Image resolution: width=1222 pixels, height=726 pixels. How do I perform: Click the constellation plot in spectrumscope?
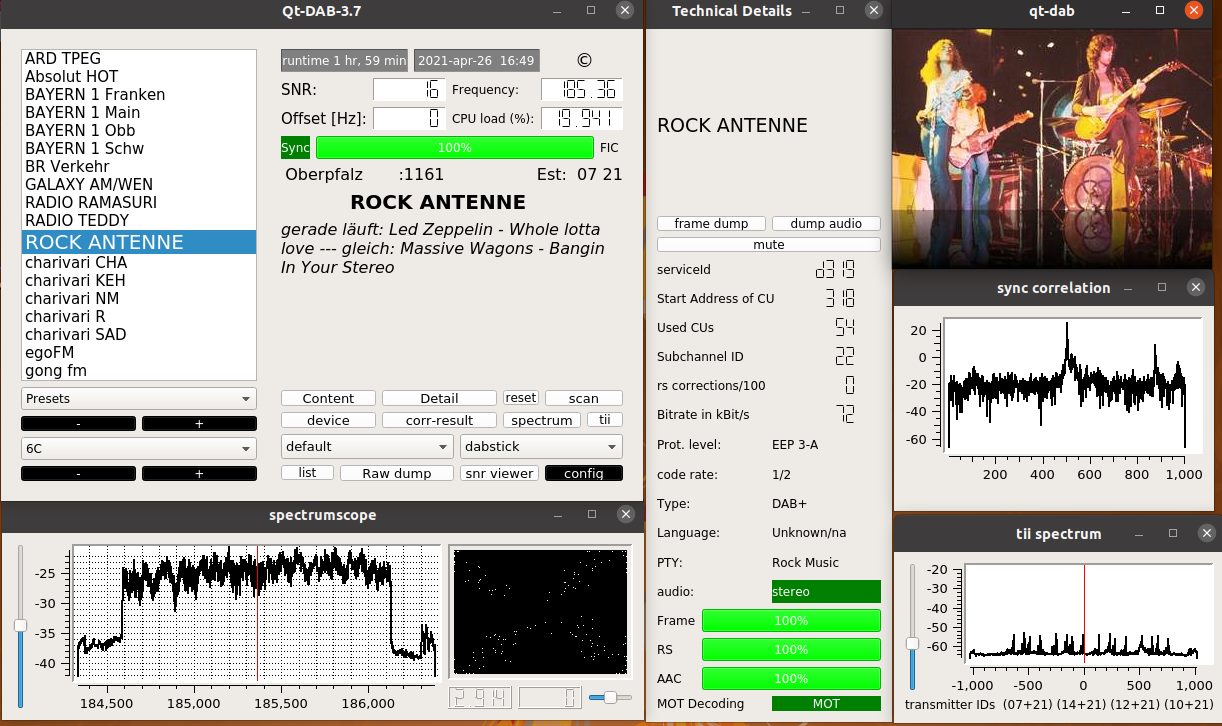point(540,610)
